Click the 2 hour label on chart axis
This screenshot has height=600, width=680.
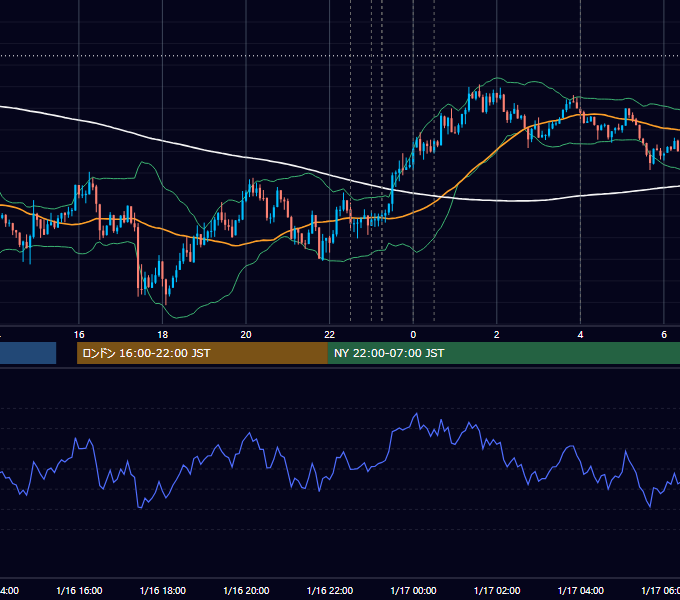point(497,335)
